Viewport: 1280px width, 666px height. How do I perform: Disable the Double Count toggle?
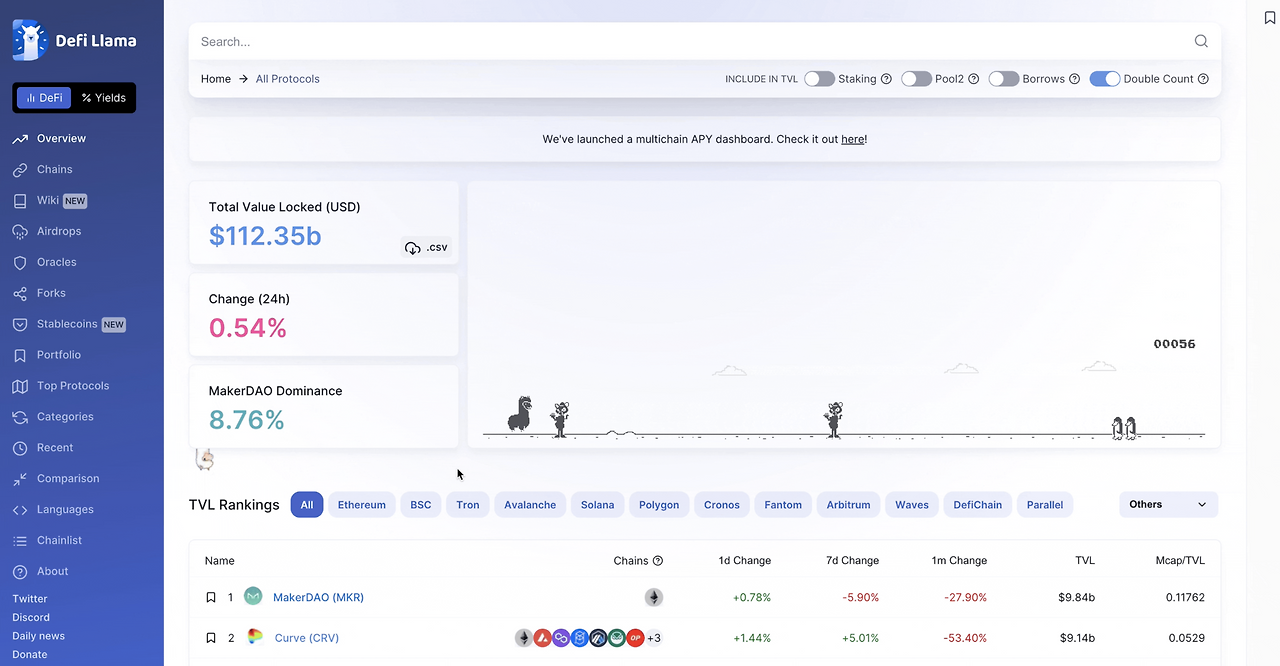(1105, 79)
